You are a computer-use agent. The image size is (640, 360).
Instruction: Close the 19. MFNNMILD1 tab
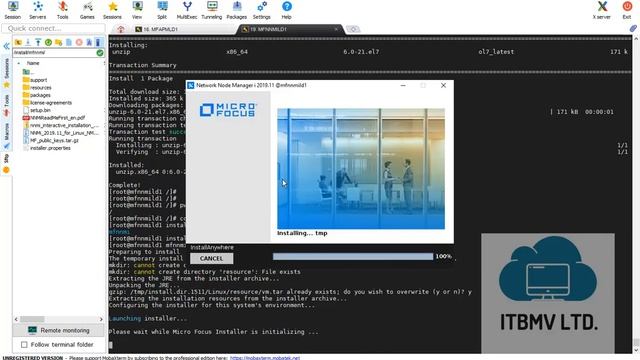click(336, 29)
